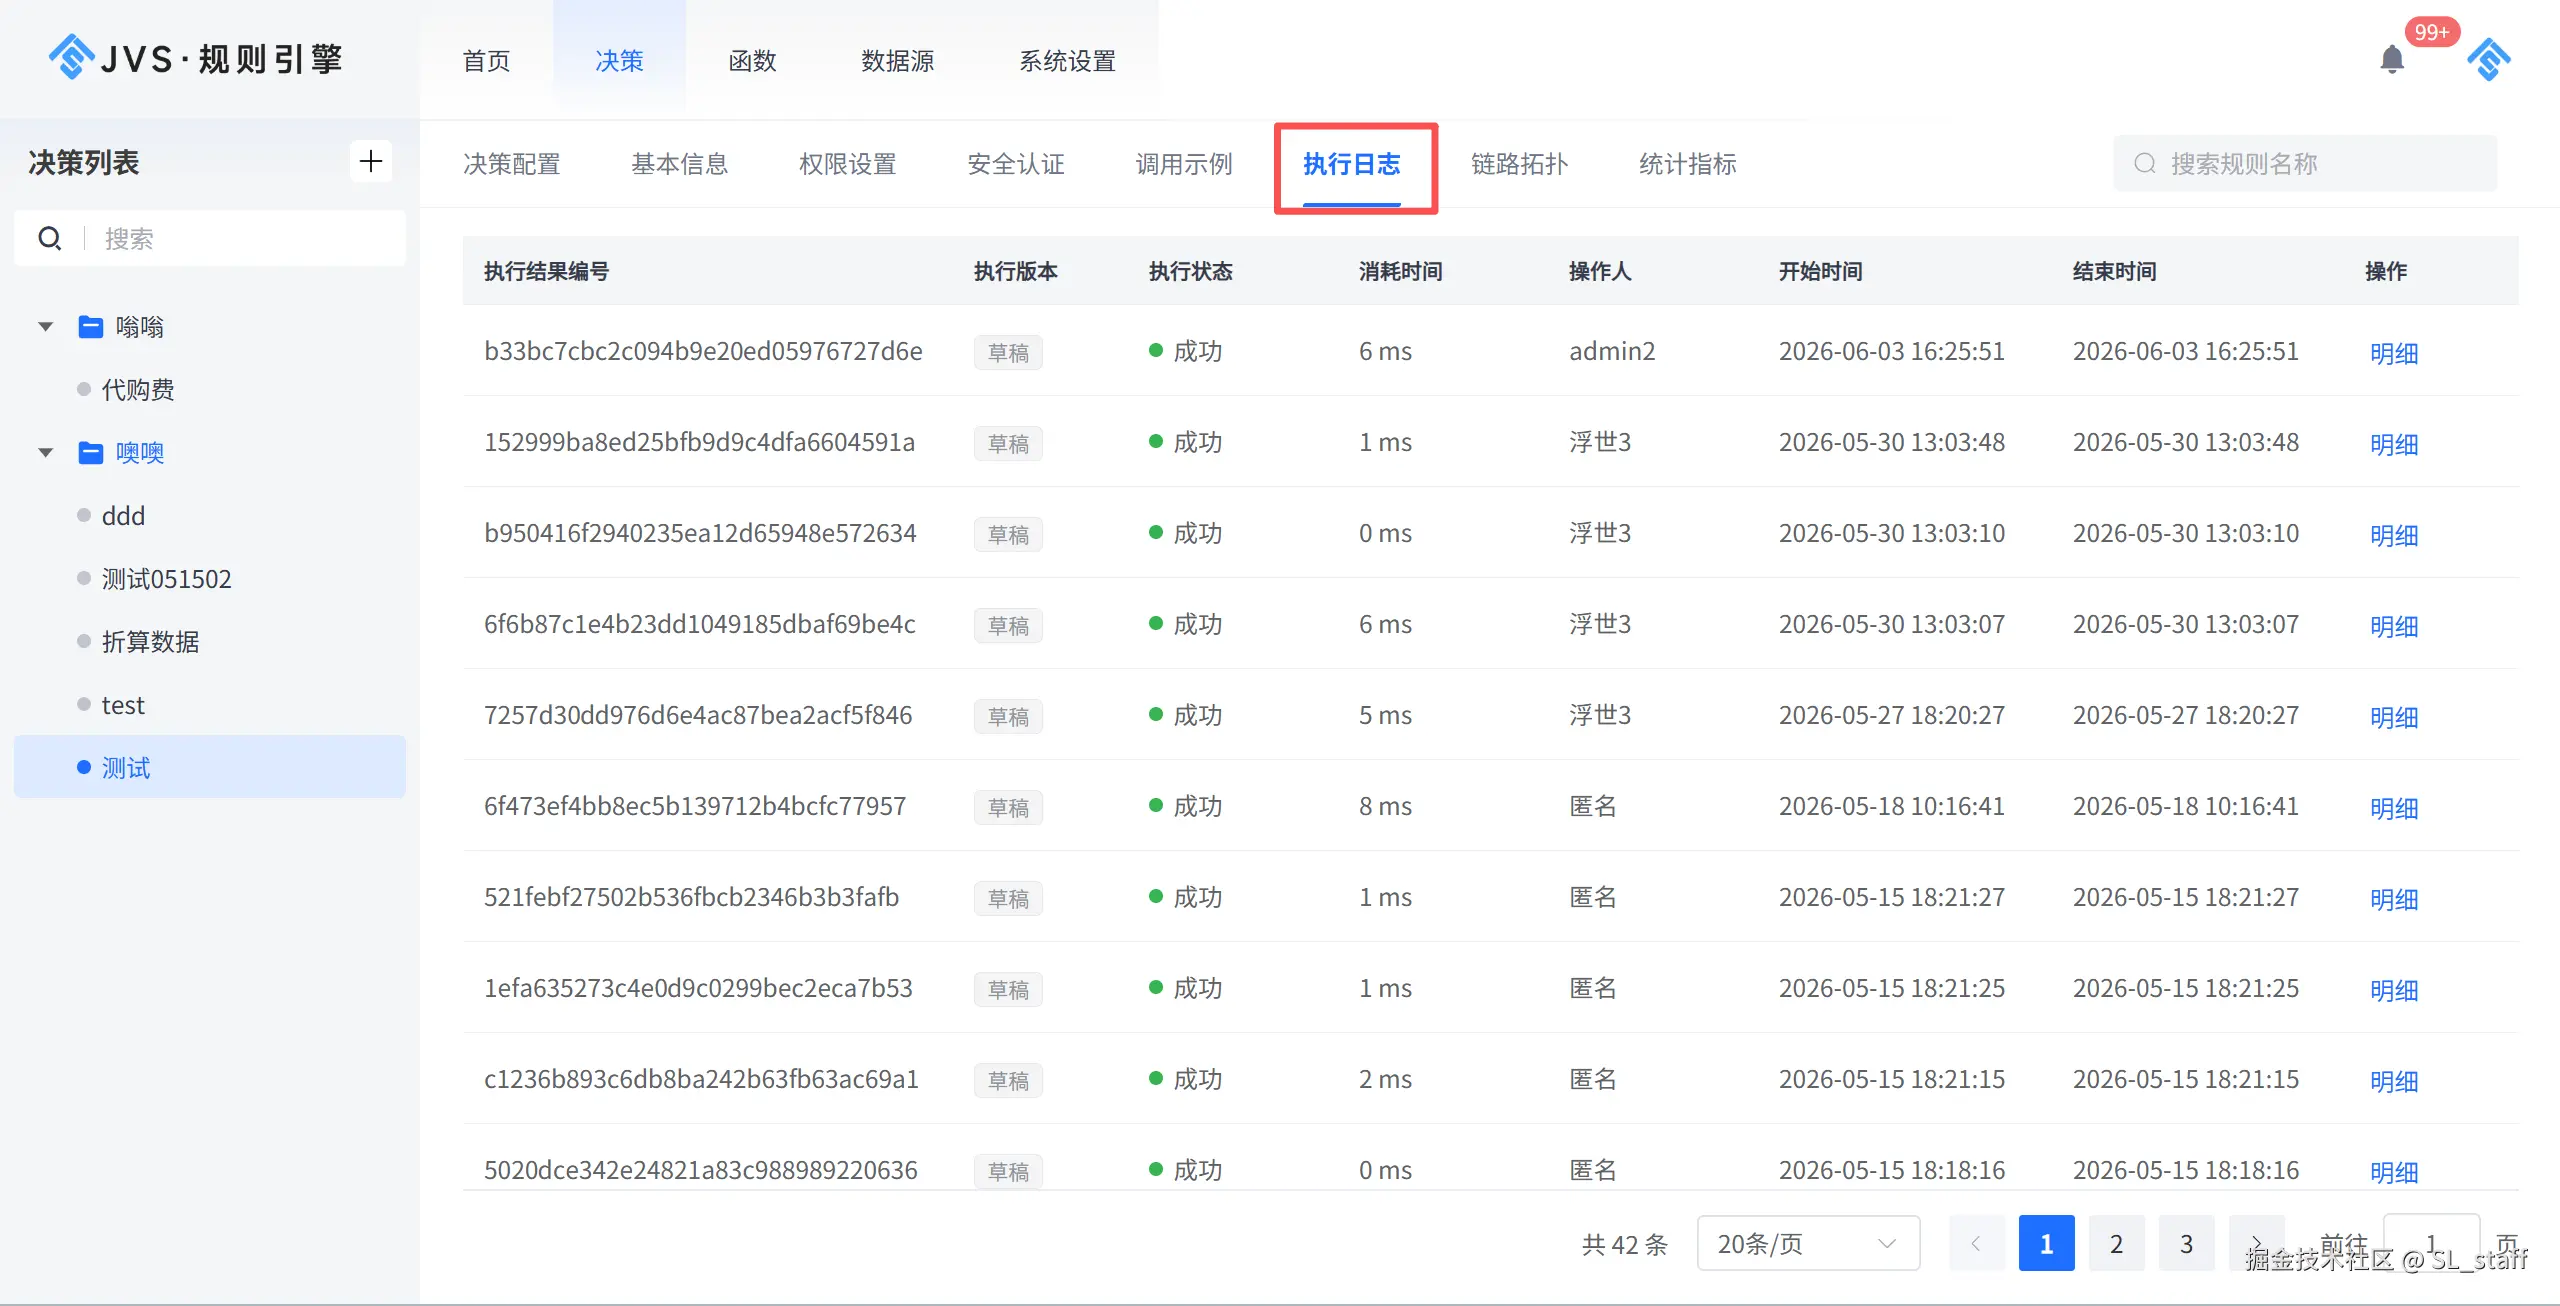This screenshot has width=2560, height=1306.
Task: Click the JVS rule engine logo
Action: (196, 58)
